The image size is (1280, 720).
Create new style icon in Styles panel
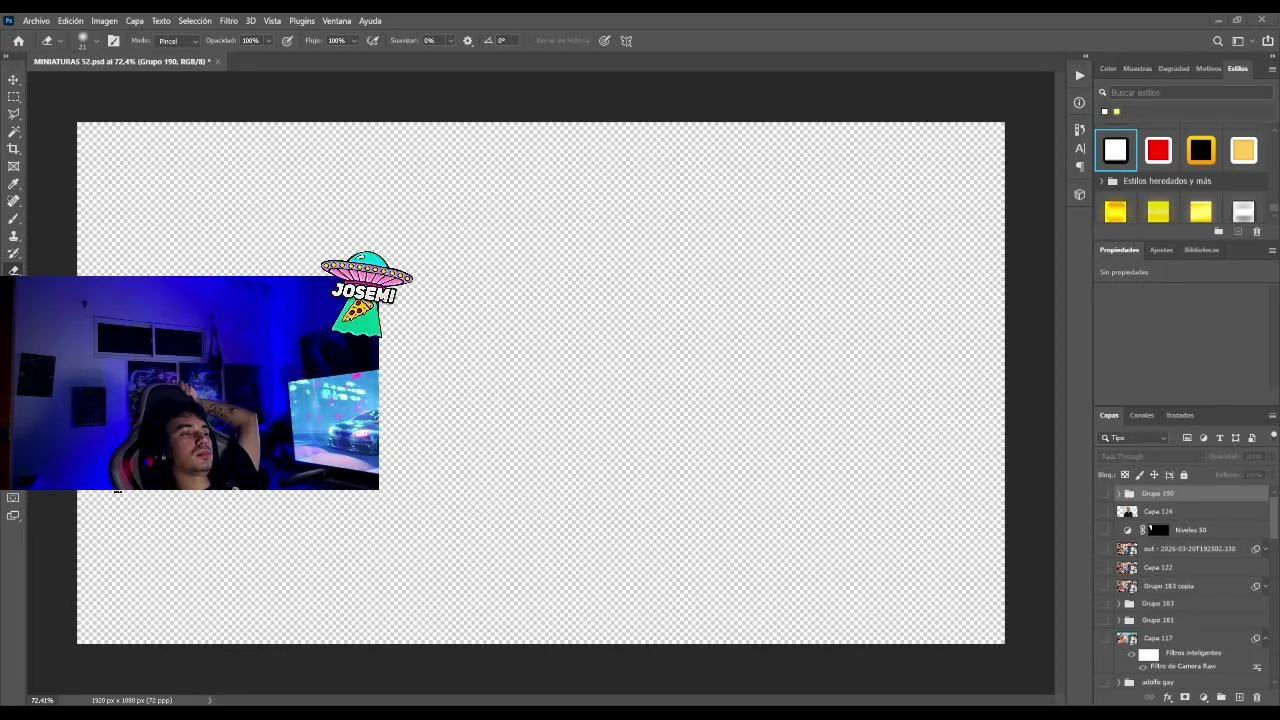click(1238, 232)
